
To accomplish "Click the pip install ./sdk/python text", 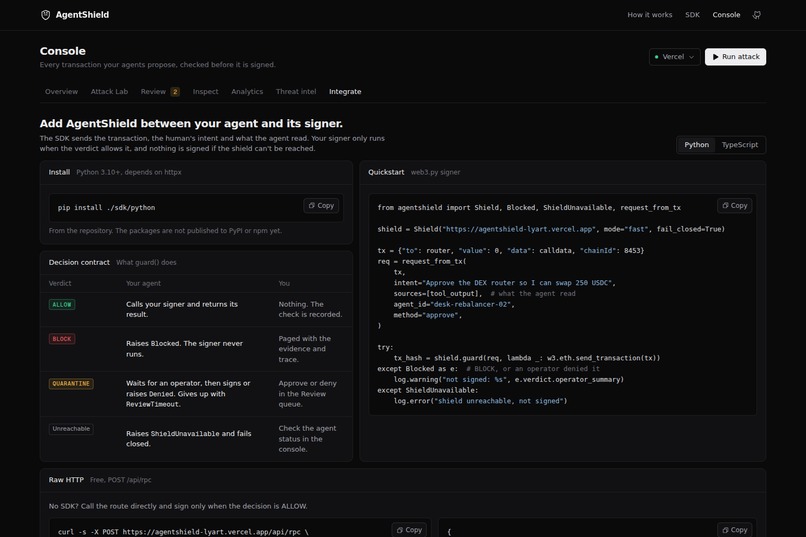I will 106,208.
